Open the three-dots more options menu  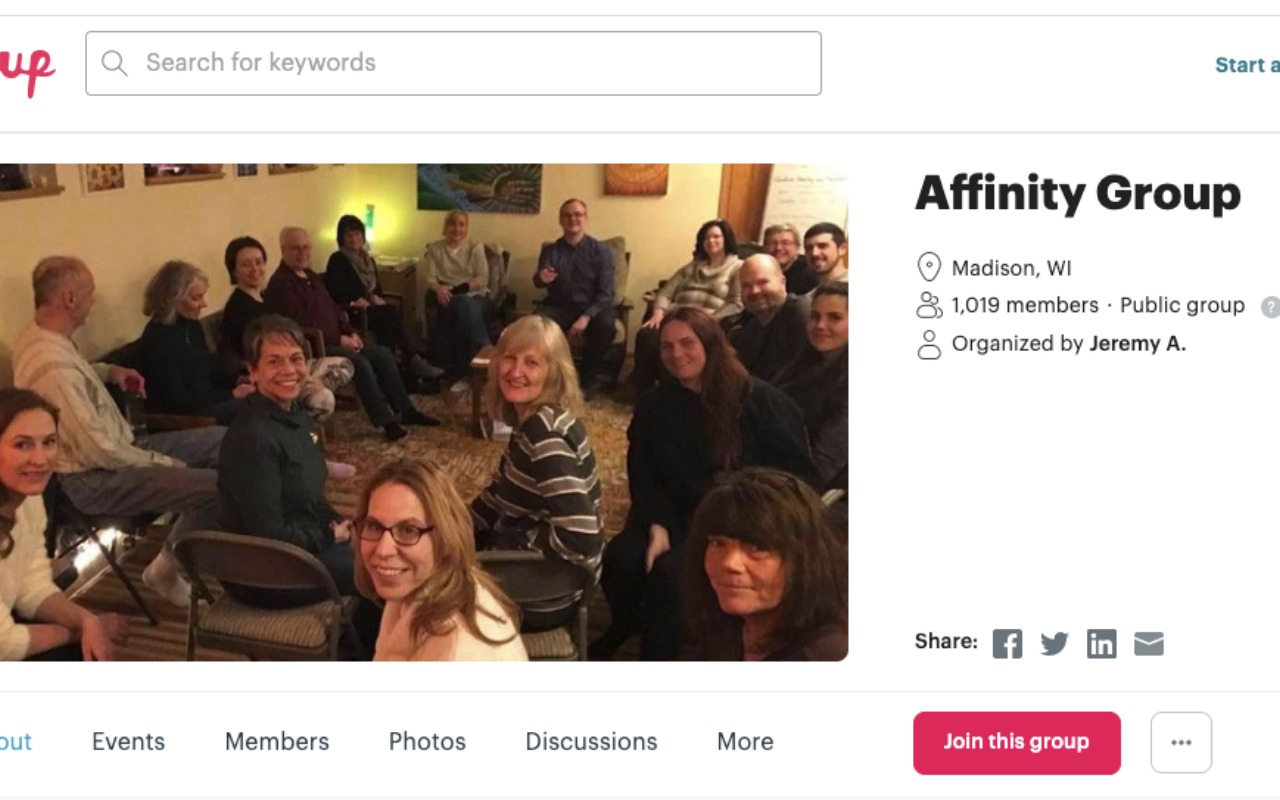coord(1181,742)
